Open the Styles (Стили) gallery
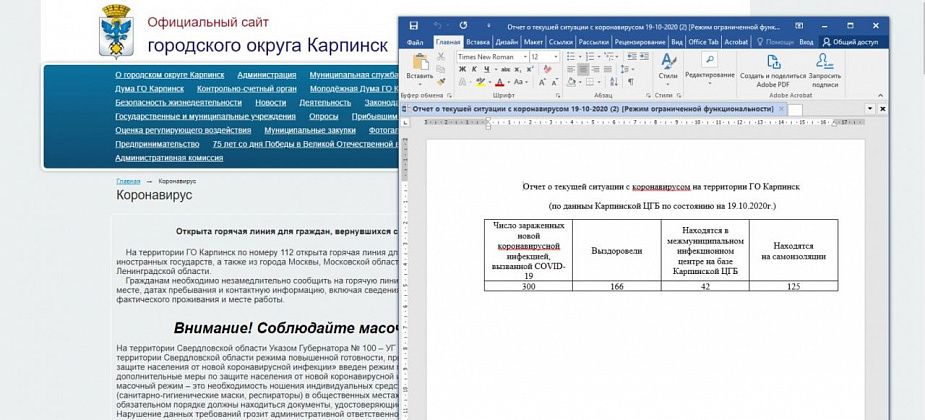Screen dimensions: 925x420 [x=668, y=68]
